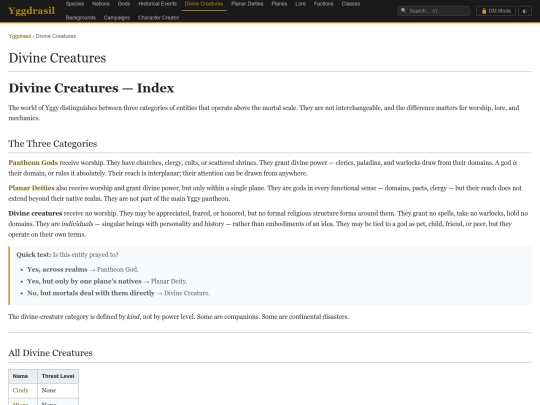Go to Campaigns page
Screen dimensions: 540x405
[x=117, y=18]
